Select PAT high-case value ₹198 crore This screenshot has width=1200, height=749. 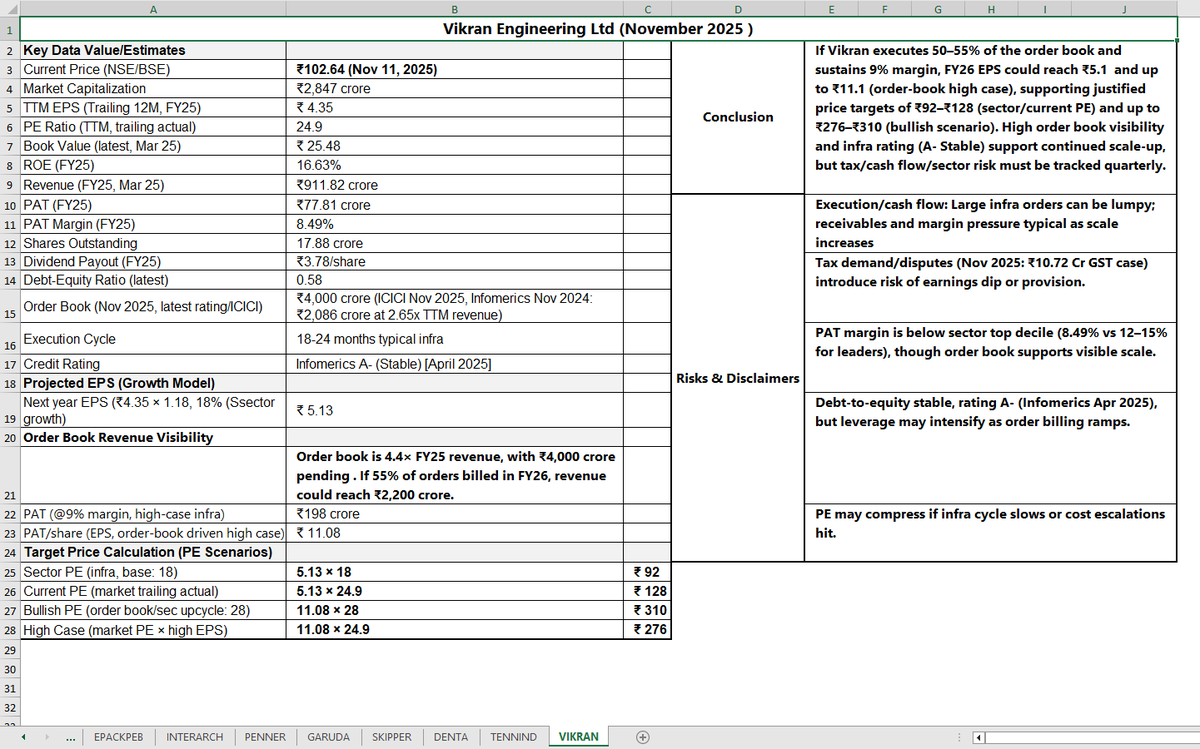pyautogui.click(x=454, y=514)
